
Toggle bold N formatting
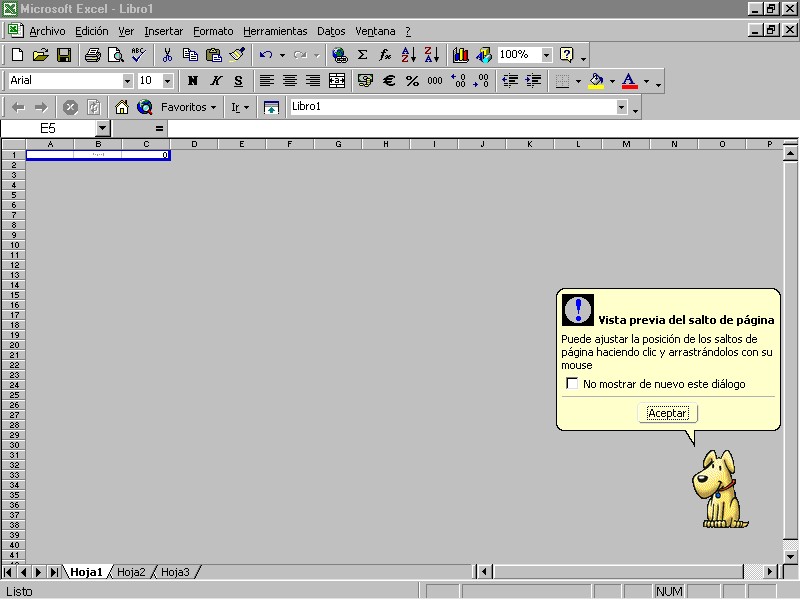[x=192, y=81]
